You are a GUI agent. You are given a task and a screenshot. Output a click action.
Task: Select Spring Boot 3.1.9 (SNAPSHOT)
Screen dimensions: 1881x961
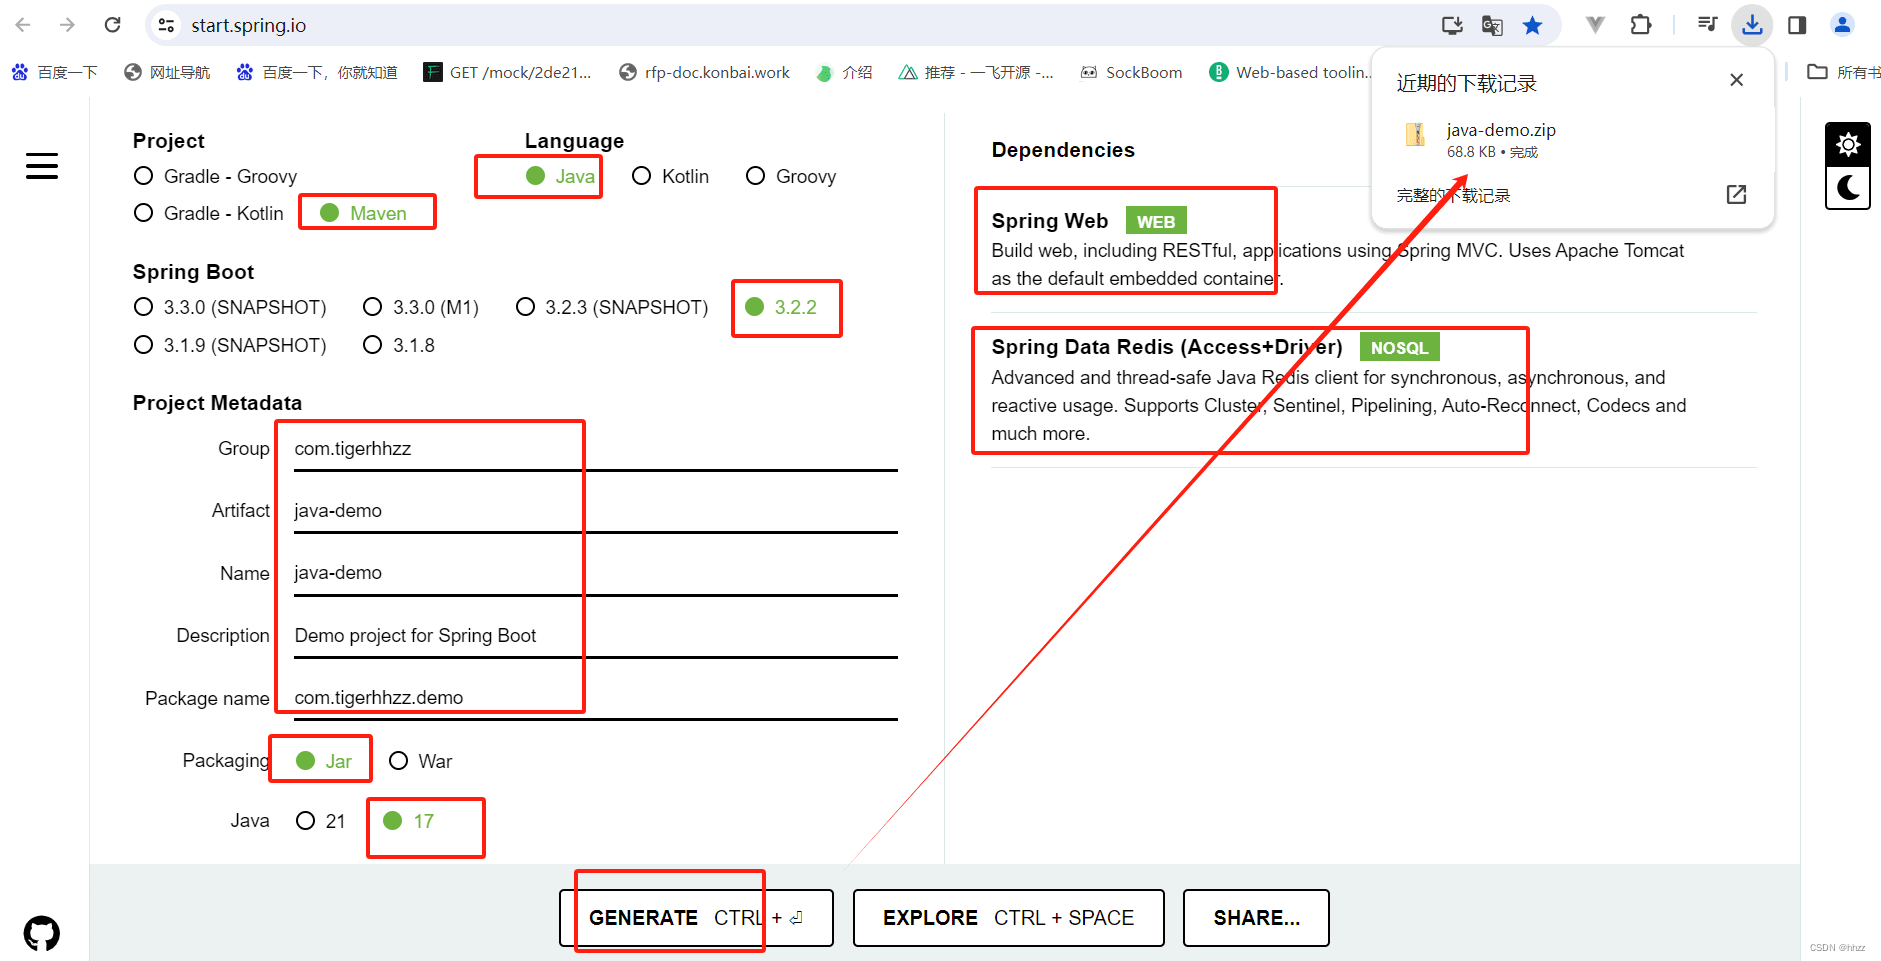click(x=230, y=345)
